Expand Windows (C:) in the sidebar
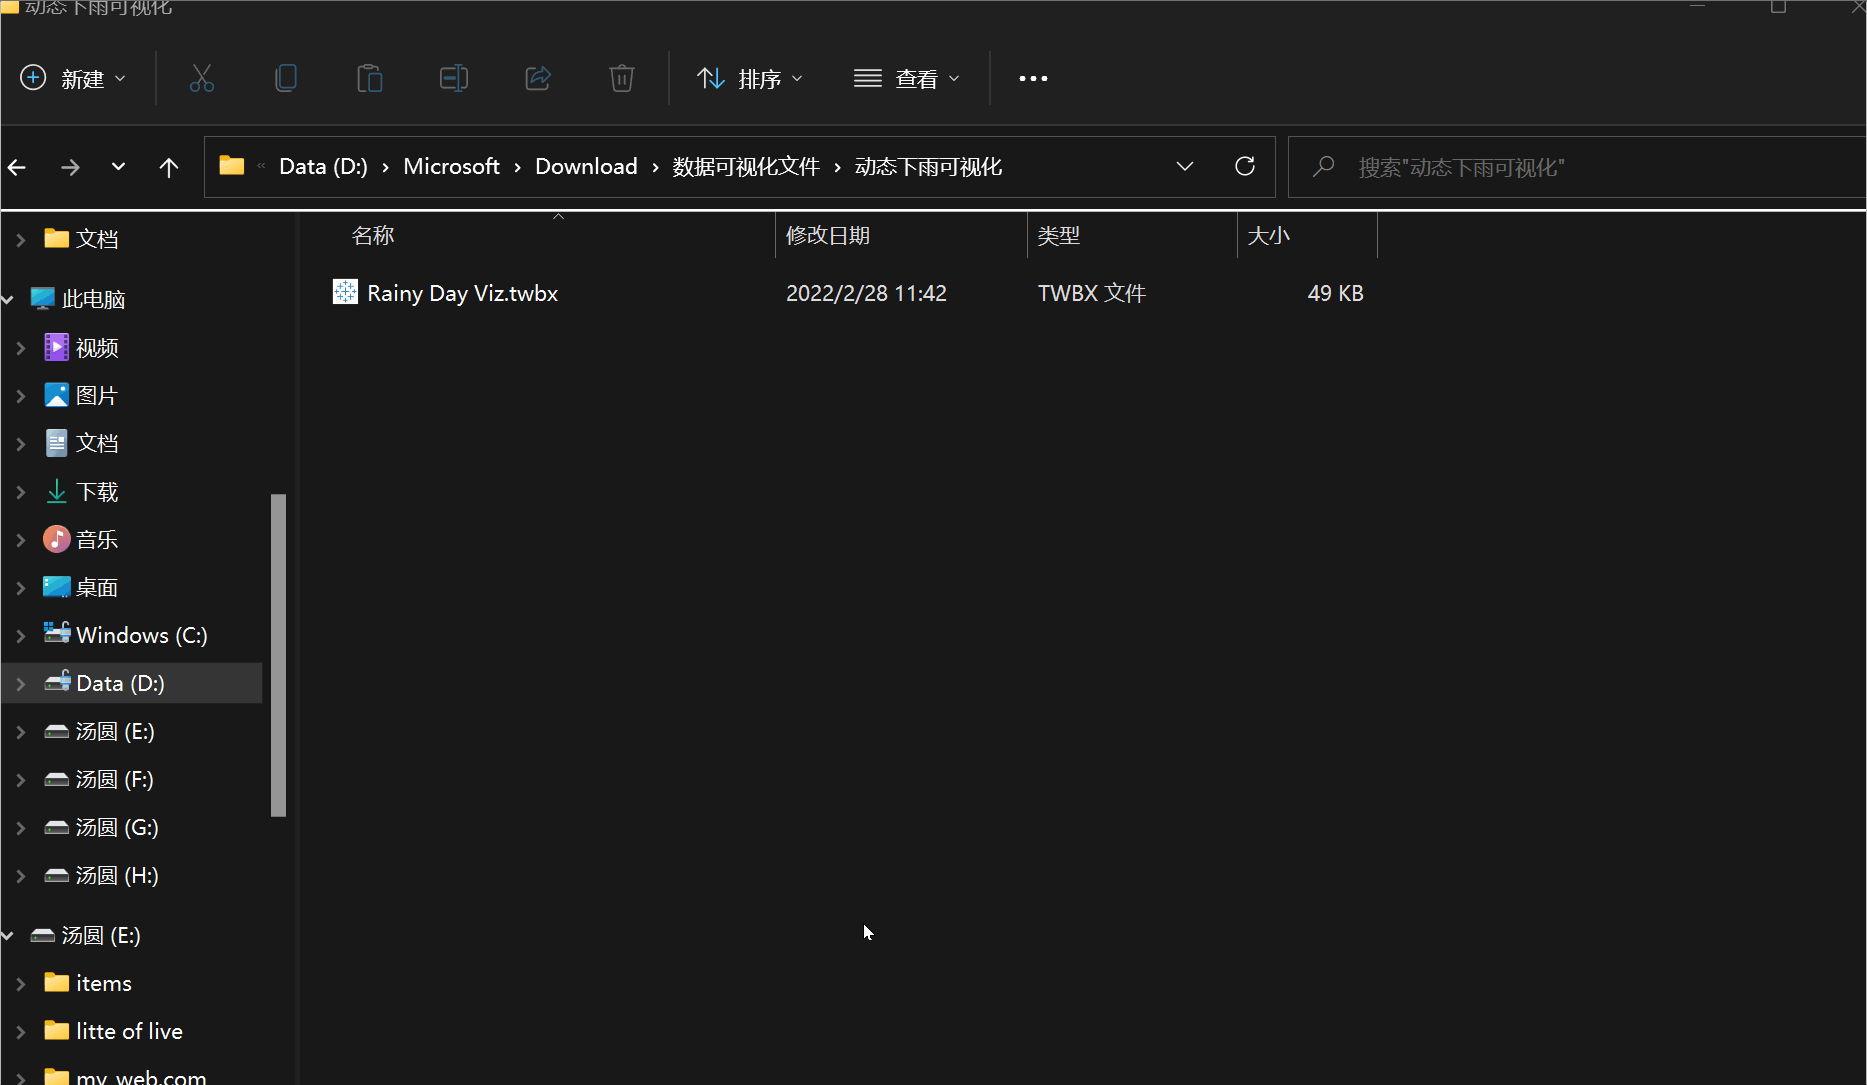1867x1085 pixels. [x=20, y=634]
